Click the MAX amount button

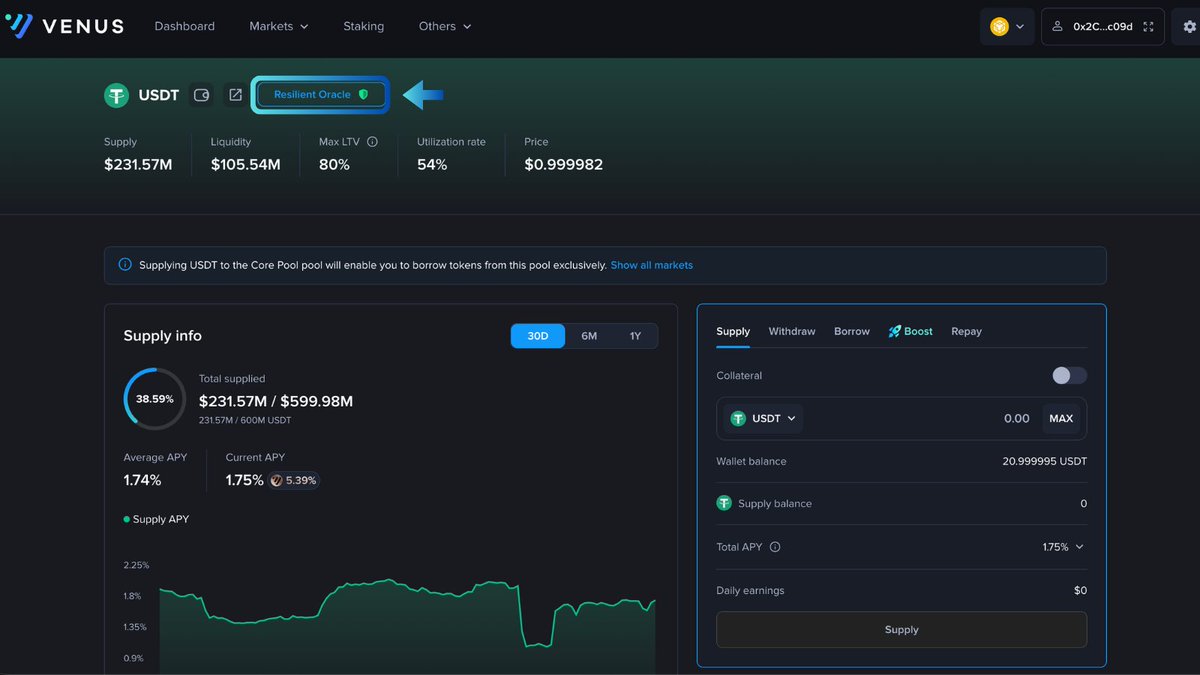(x=1061, y=418)
